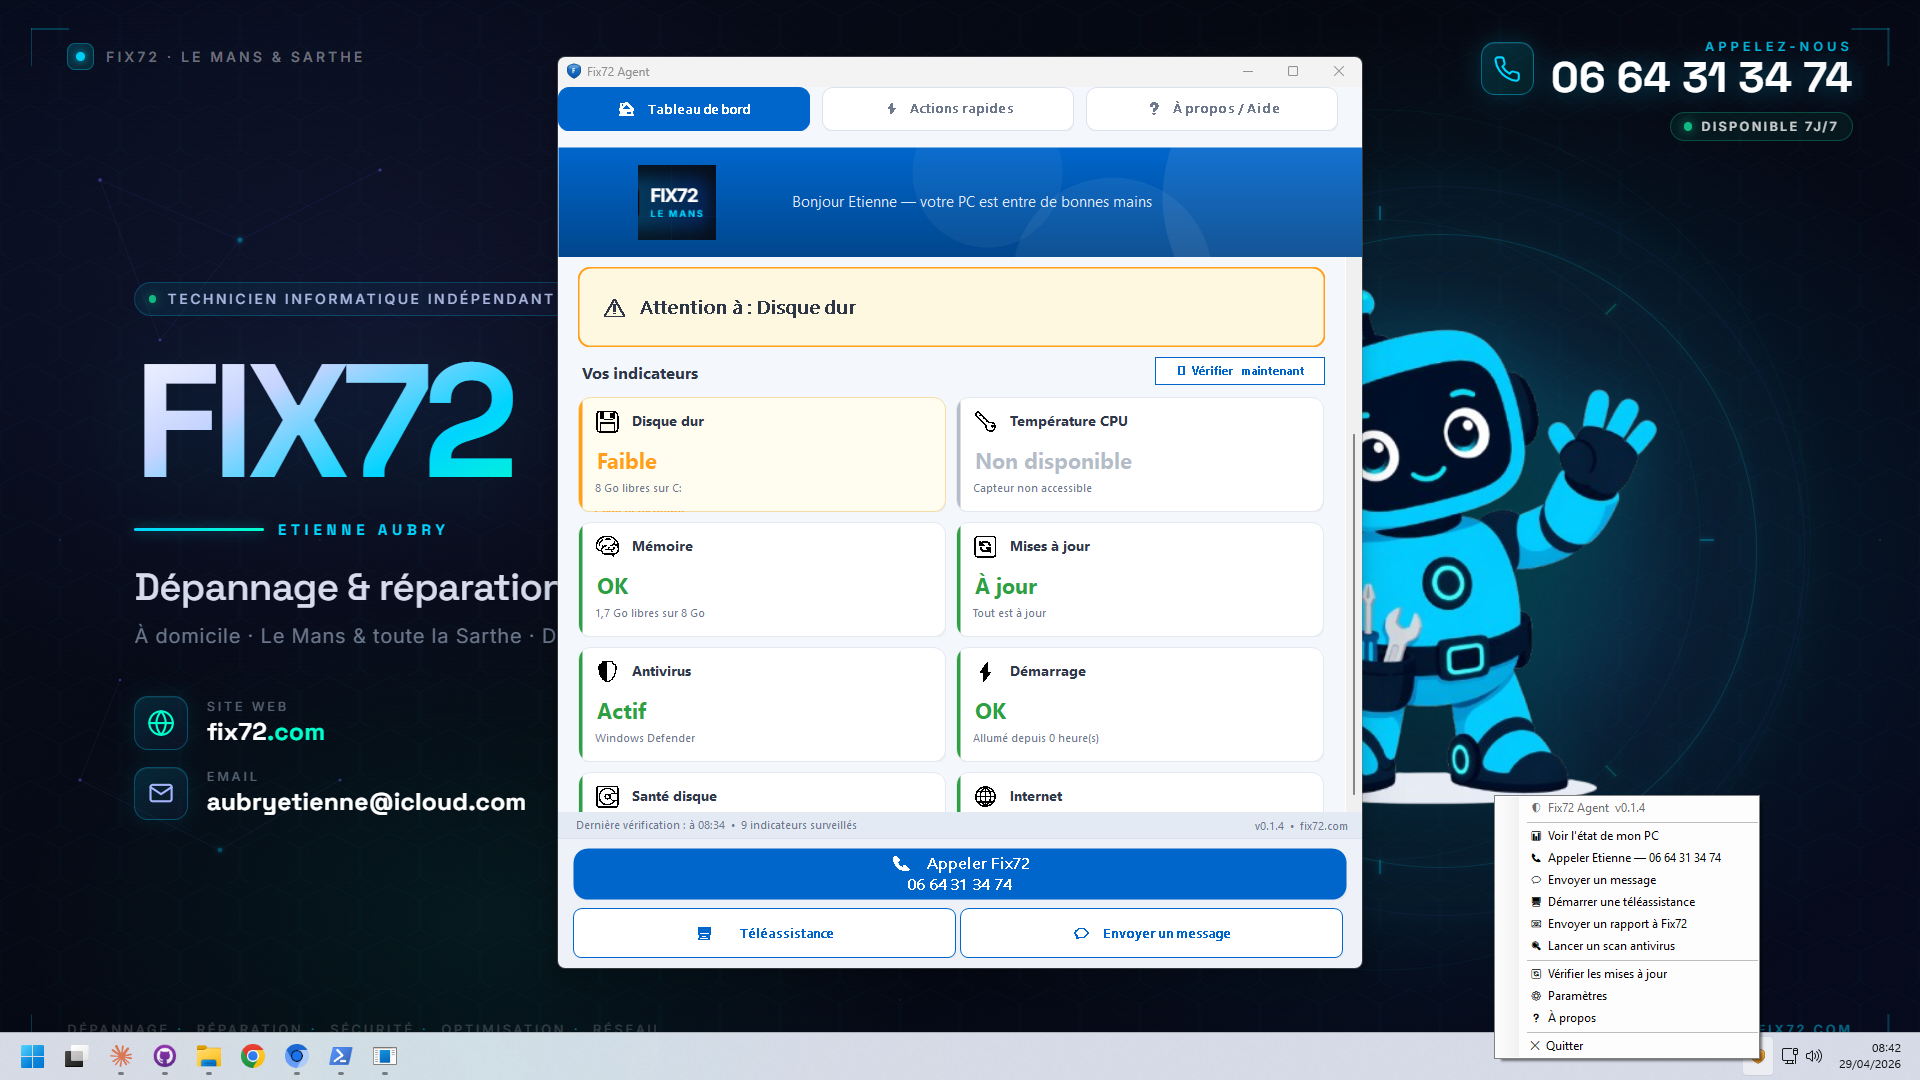1920x1080 pixels.
Task: Click the Mémoire brain icon
Action: (x=607, y=546)
